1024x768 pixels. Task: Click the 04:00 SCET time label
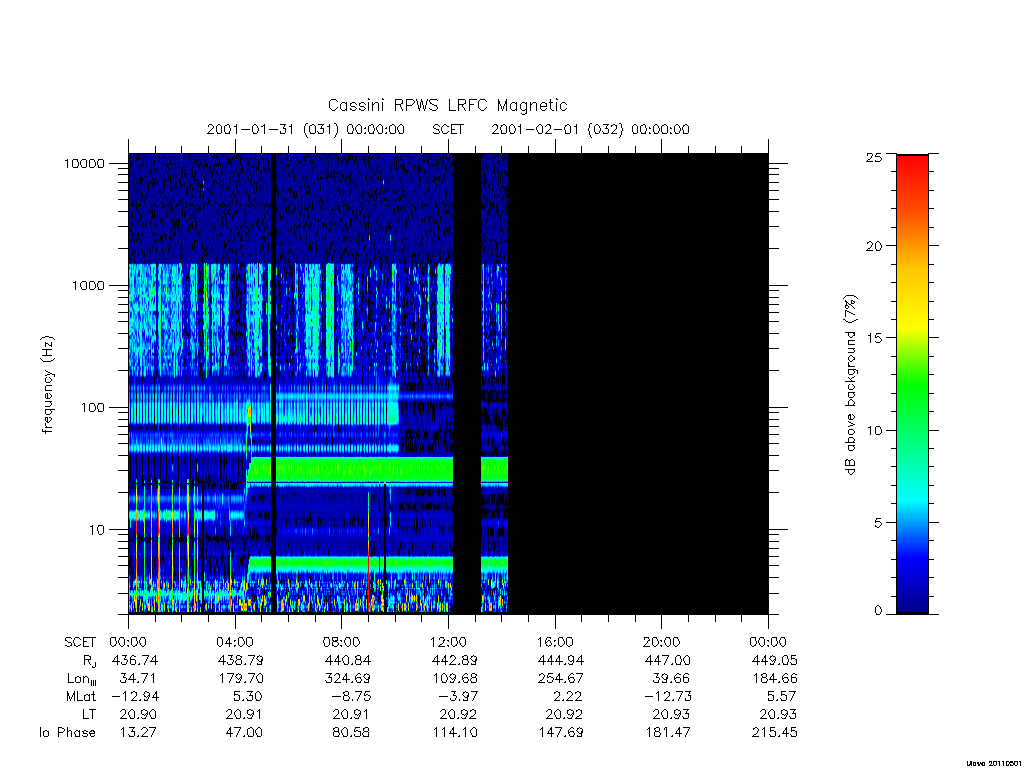[x=234, y=642]
